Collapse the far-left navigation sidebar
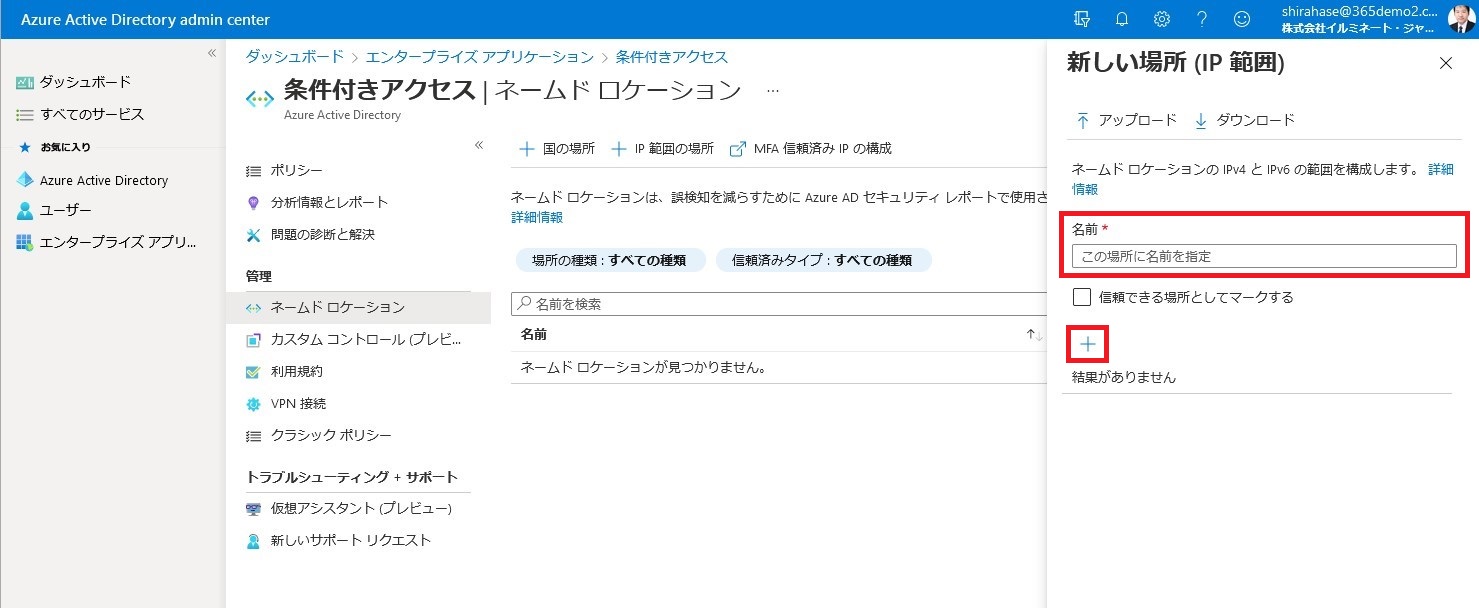 (x=212, y=53)
